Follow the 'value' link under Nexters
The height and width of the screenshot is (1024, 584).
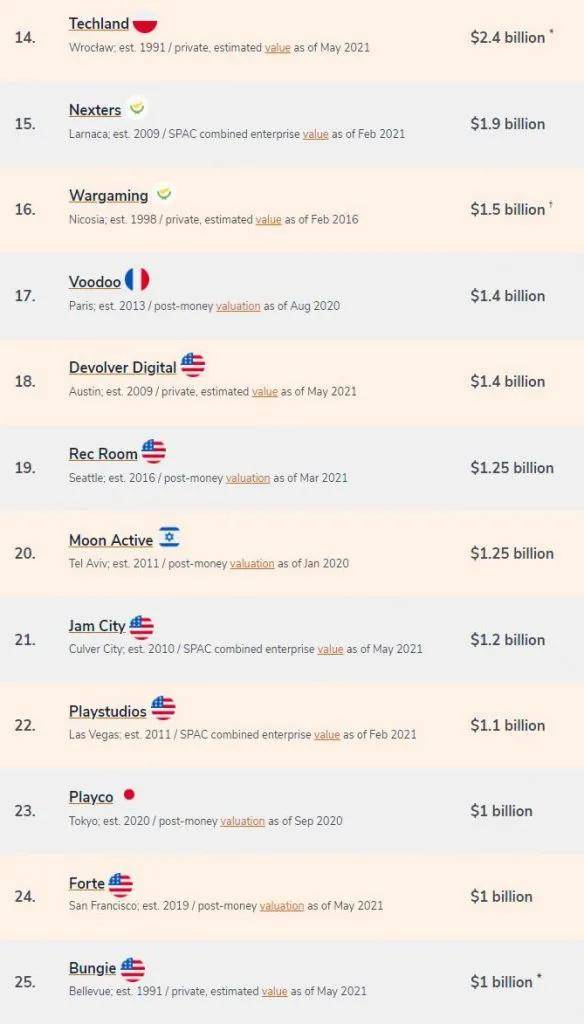coord(316,134)
